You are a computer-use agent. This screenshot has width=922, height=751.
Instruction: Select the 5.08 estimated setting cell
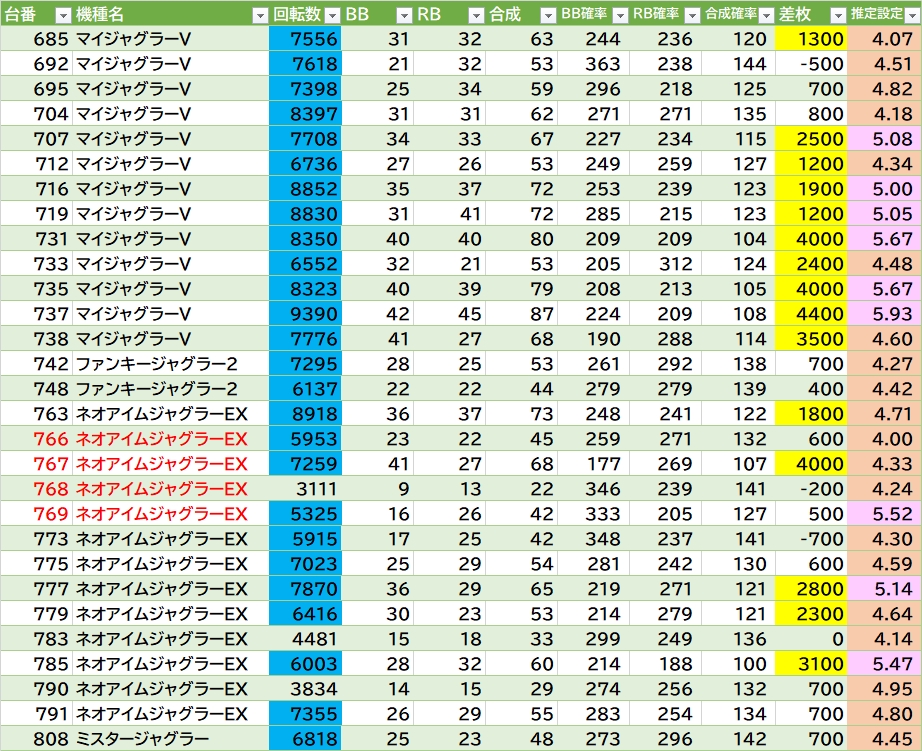click(x=884, y=139)
